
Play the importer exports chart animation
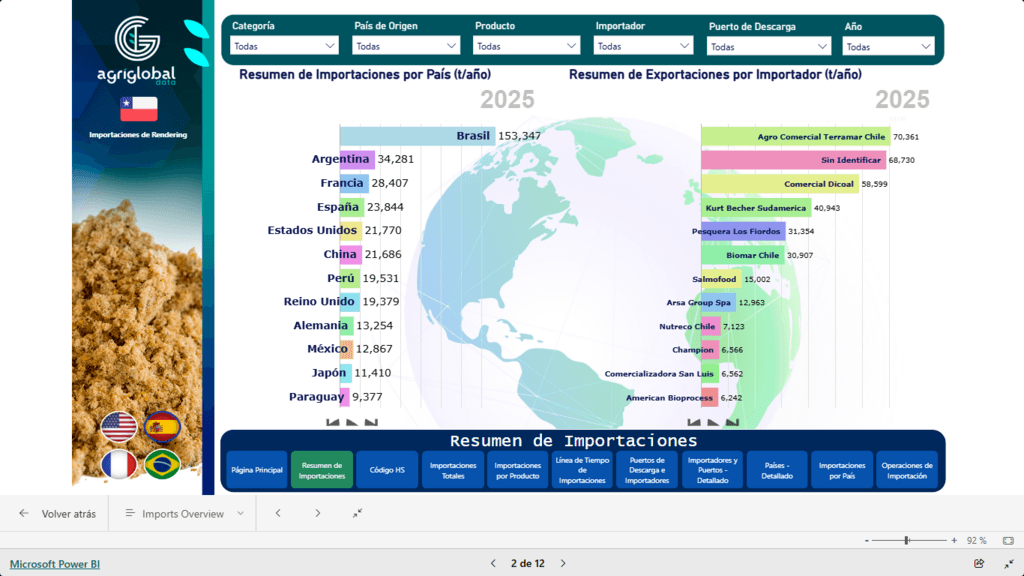coord(713,423)
